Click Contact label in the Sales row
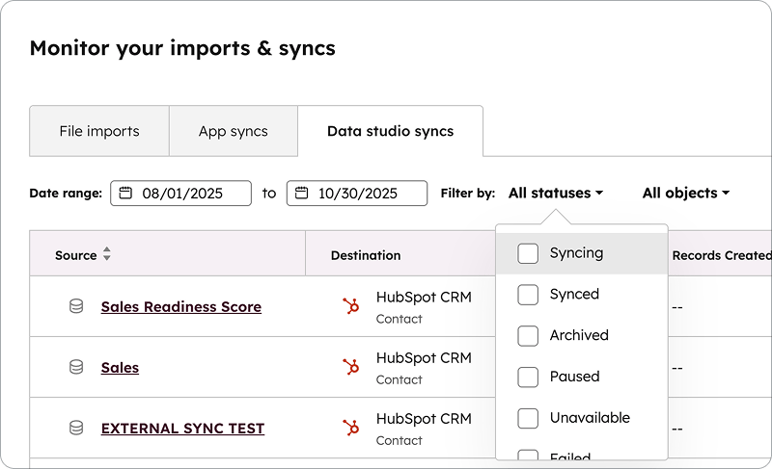 click(399, 380)
